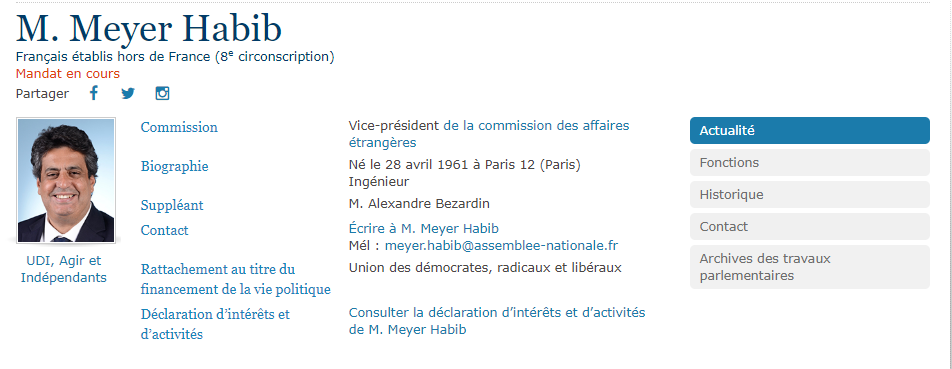Open the Instagram share icon
The height and width of the screenshot is (369, 952).
tap(162, 93)
